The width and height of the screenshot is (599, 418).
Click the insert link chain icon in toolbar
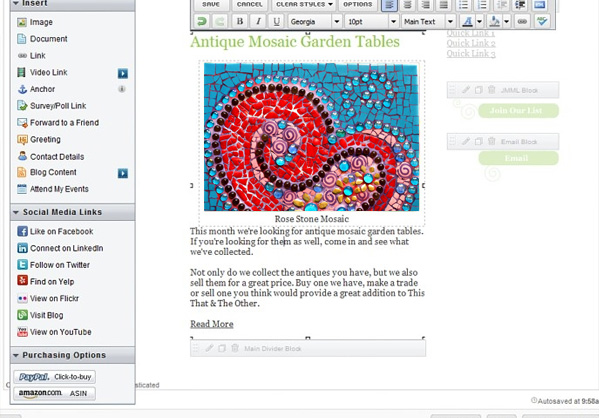522,21
